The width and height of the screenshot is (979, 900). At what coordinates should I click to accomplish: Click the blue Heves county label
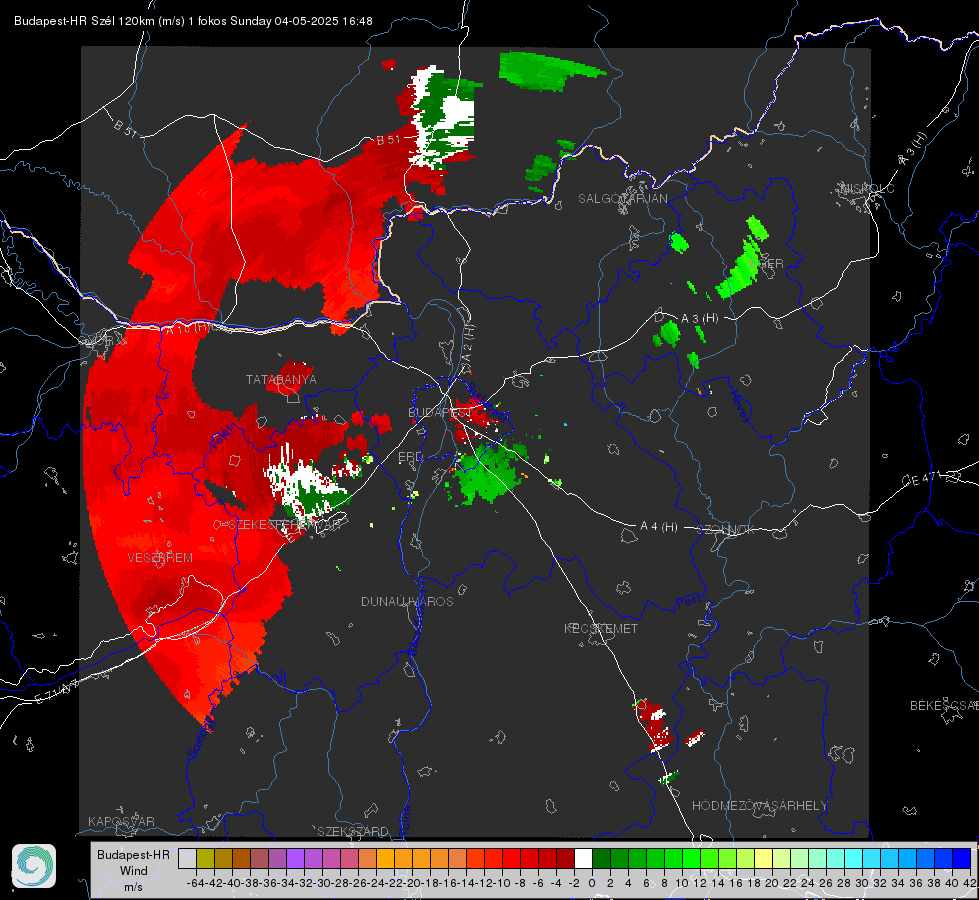(739, 407)
